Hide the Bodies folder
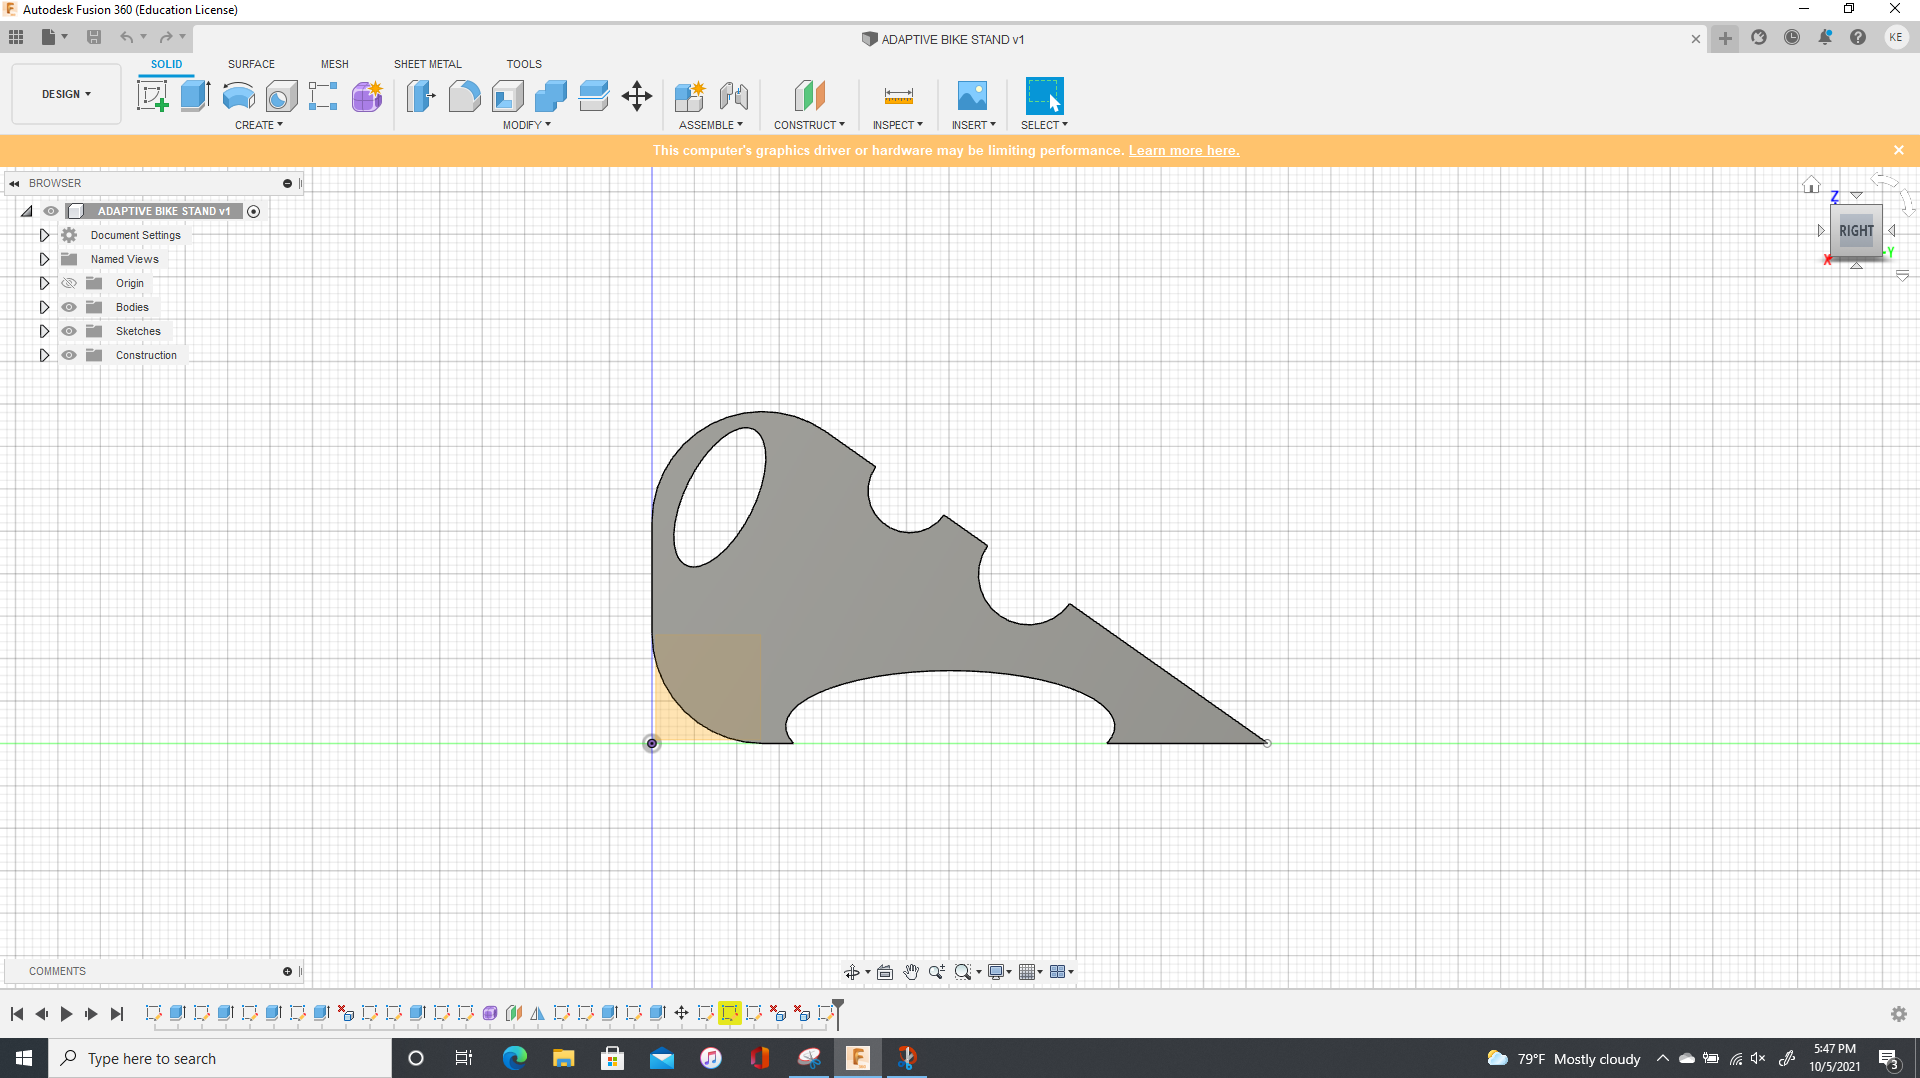This screenshot has width=1920, height=1078. pos(69,307)
